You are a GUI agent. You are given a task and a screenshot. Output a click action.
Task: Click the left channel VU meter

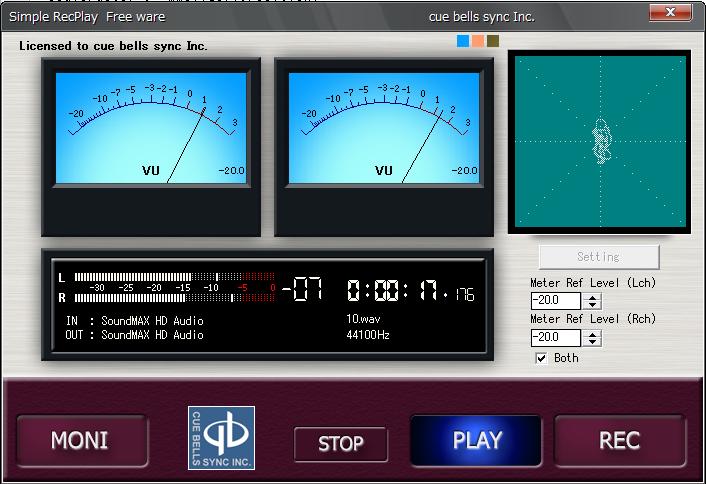pyautogui.click(x=150, y=128)
